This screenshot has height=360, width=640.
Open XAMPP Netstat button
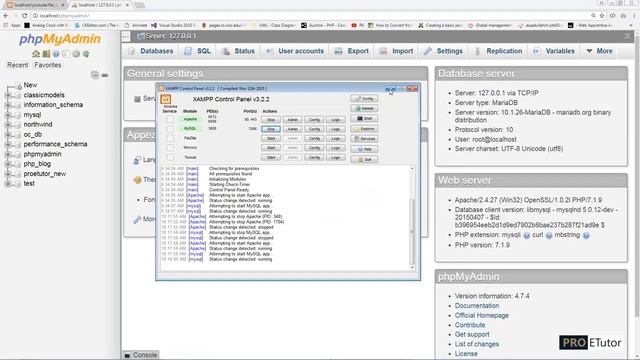coord(364,109)
